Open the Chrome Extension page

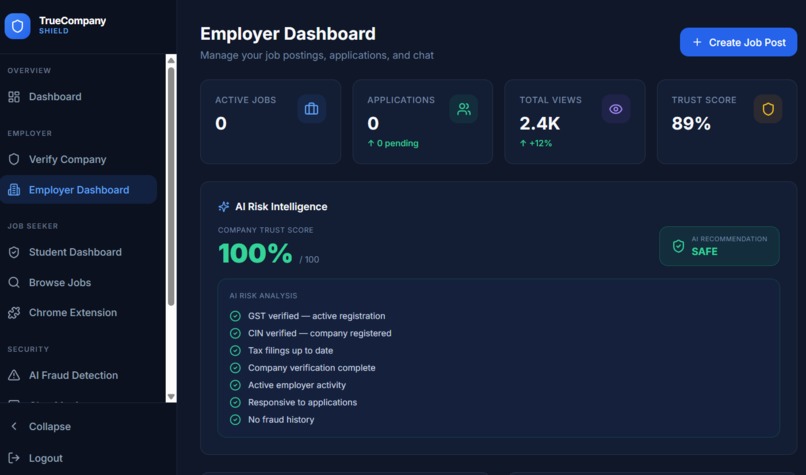click(79, 313)
